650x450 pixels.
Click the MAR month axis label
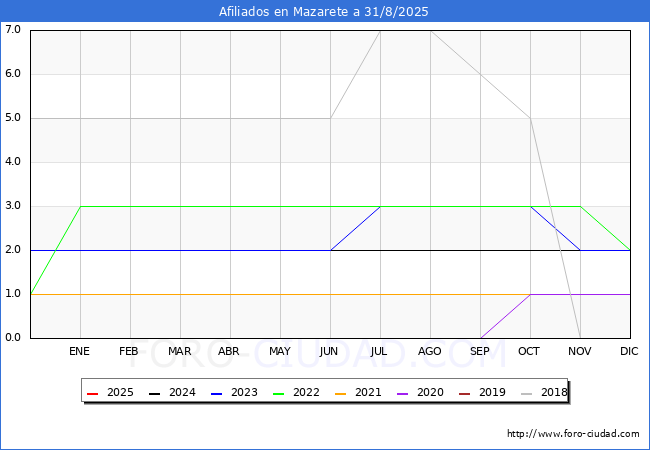pyautogui.click(x=179, y=351)
